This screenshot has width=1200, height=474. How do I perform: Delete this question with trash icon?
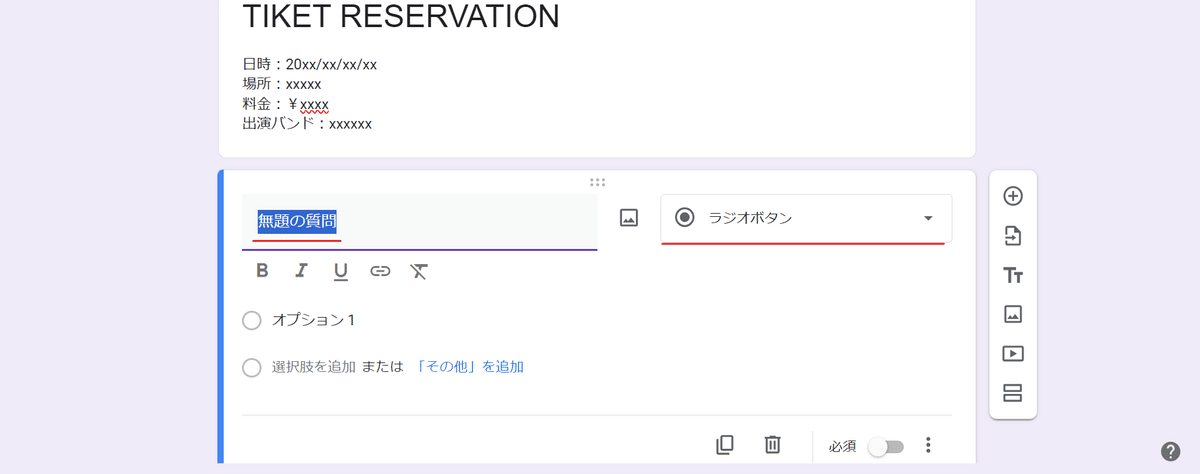pos(773,445)
